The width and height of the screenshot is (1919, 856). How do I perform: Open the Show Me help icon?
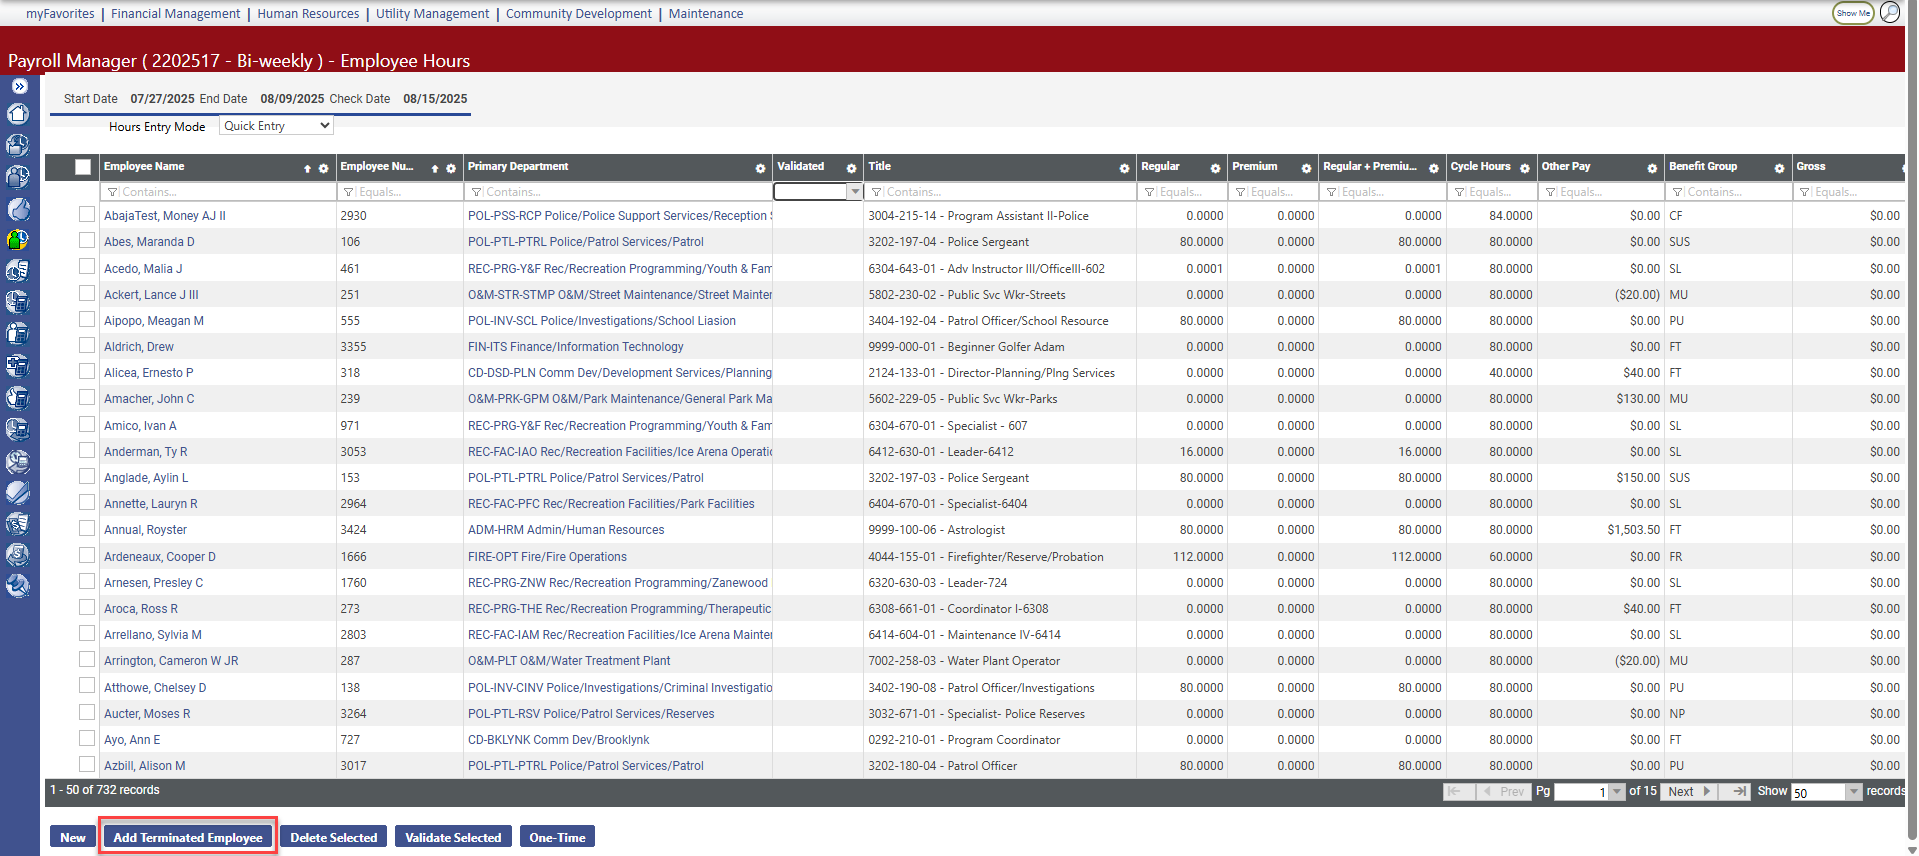[x=1852, y=13]
